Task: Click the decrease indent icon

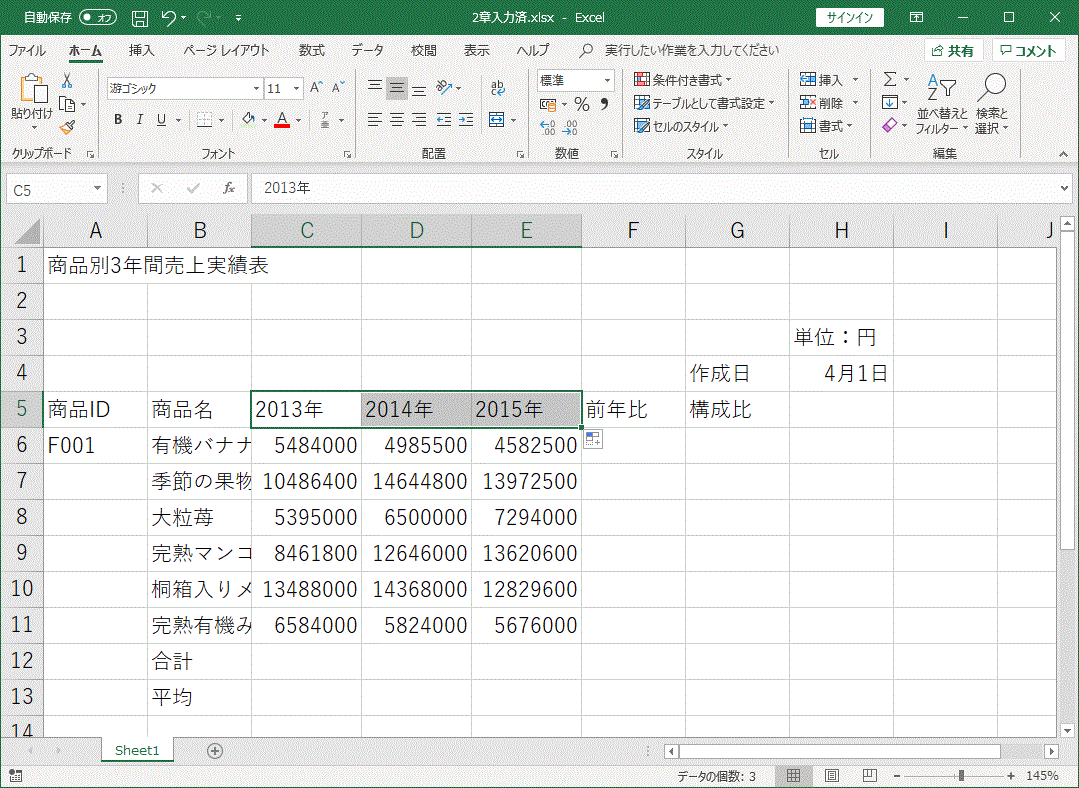Action: coord(444,120)
